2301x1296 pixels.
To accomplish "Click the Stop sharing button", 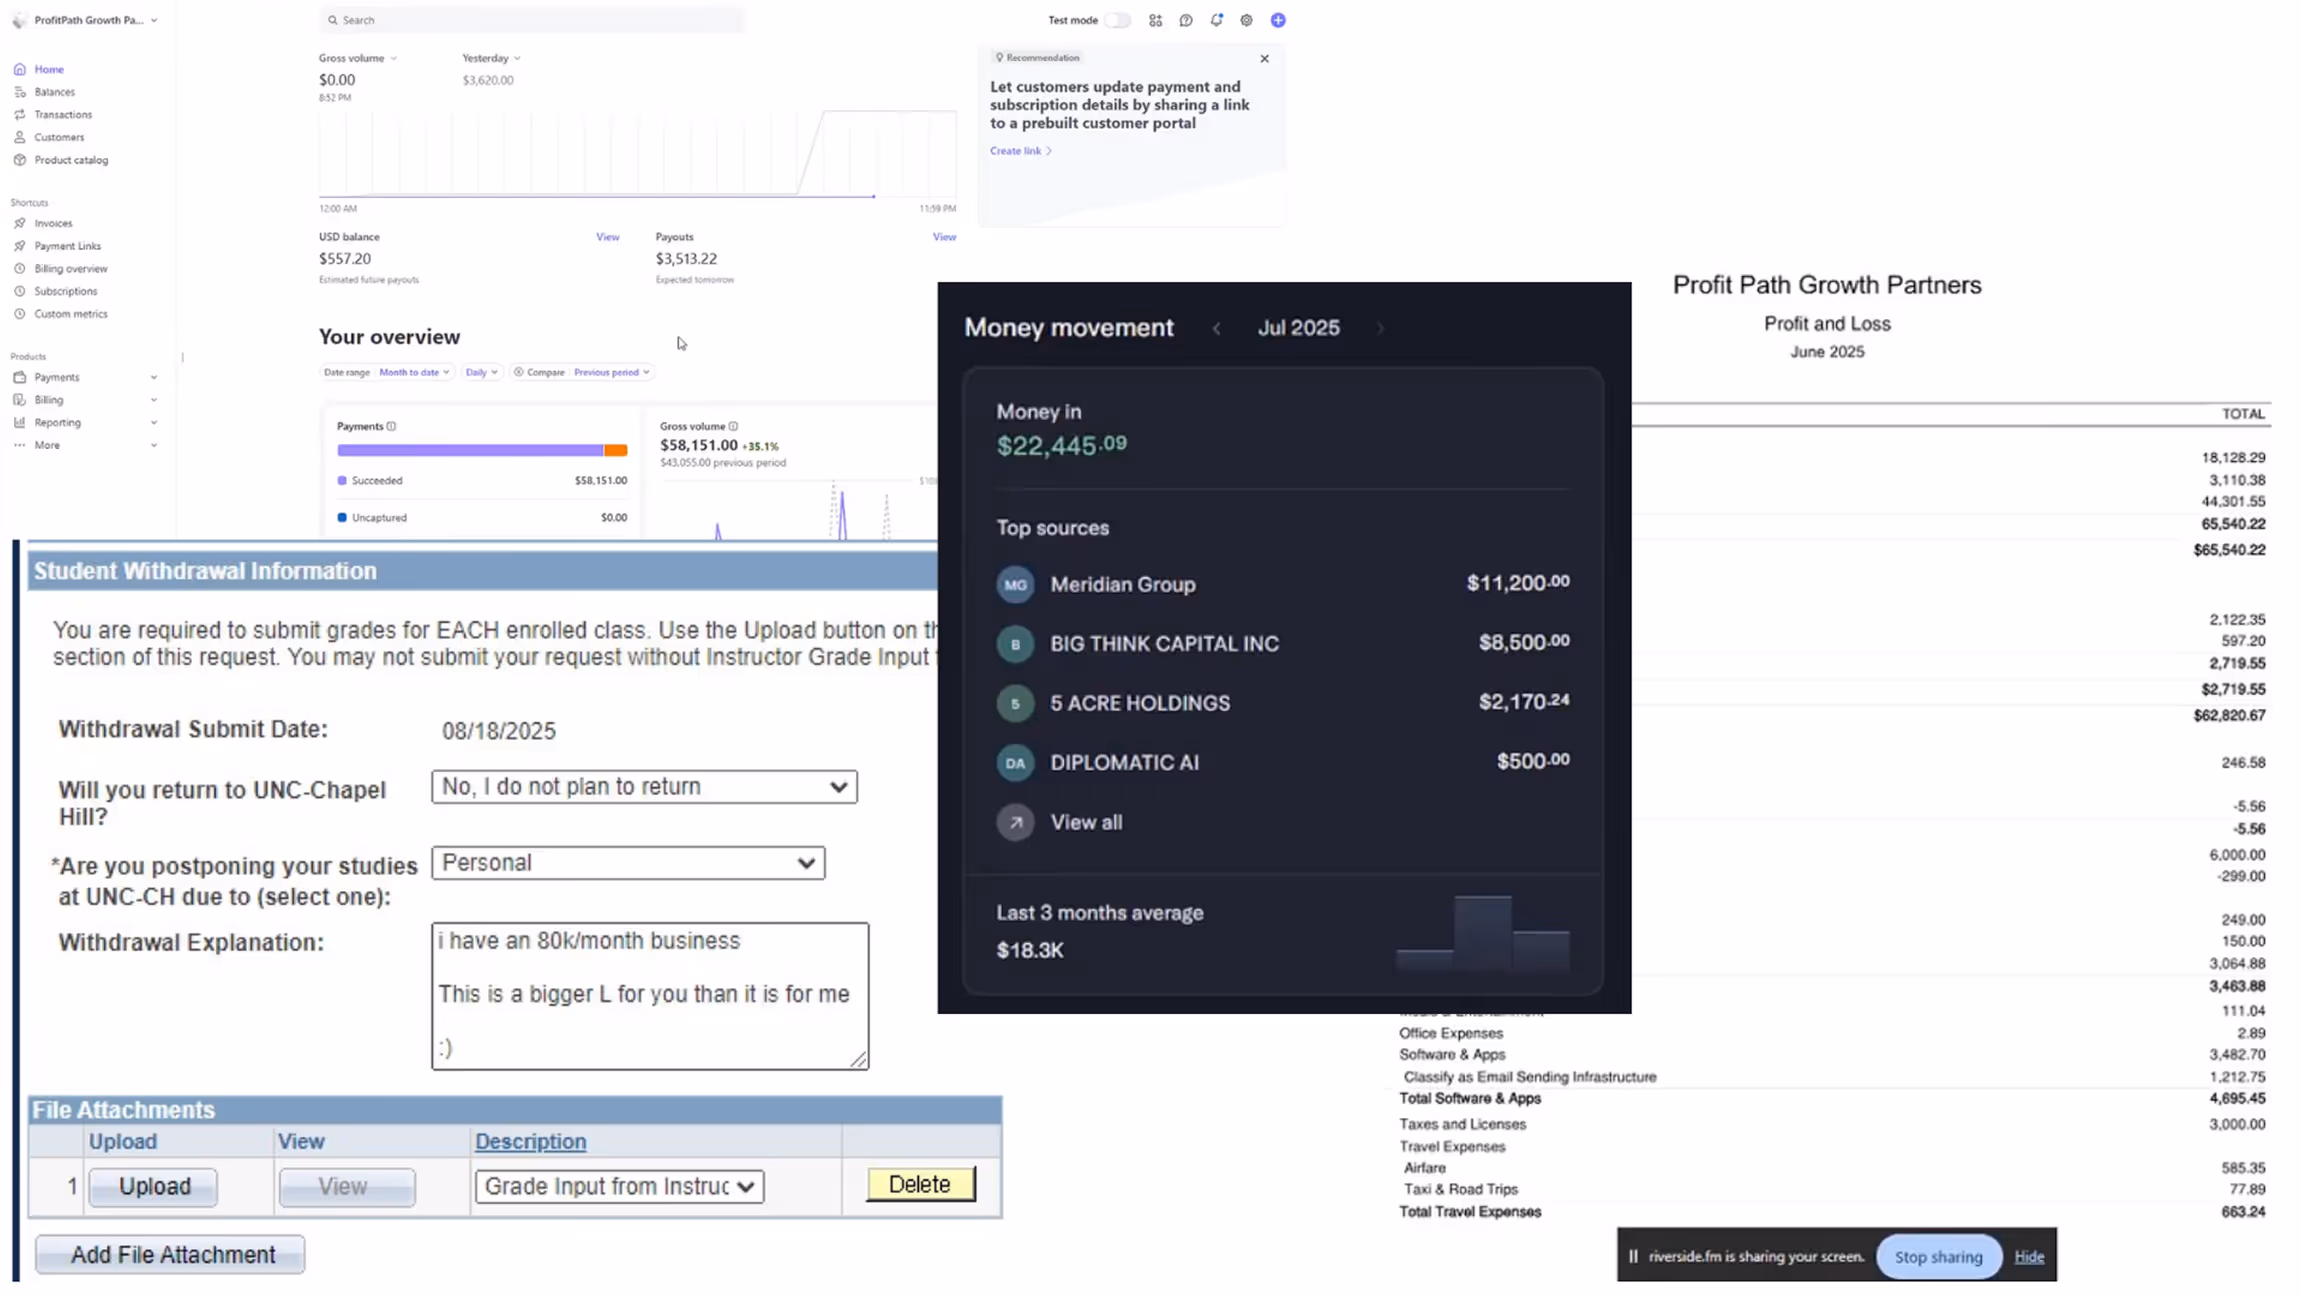I will (x=1938, y=1256).
